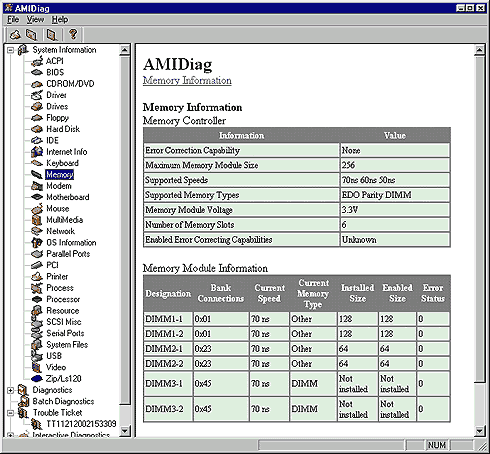
Task: Collapse the Trouble Ticket tree node
Action: click(x=11, y=413)
